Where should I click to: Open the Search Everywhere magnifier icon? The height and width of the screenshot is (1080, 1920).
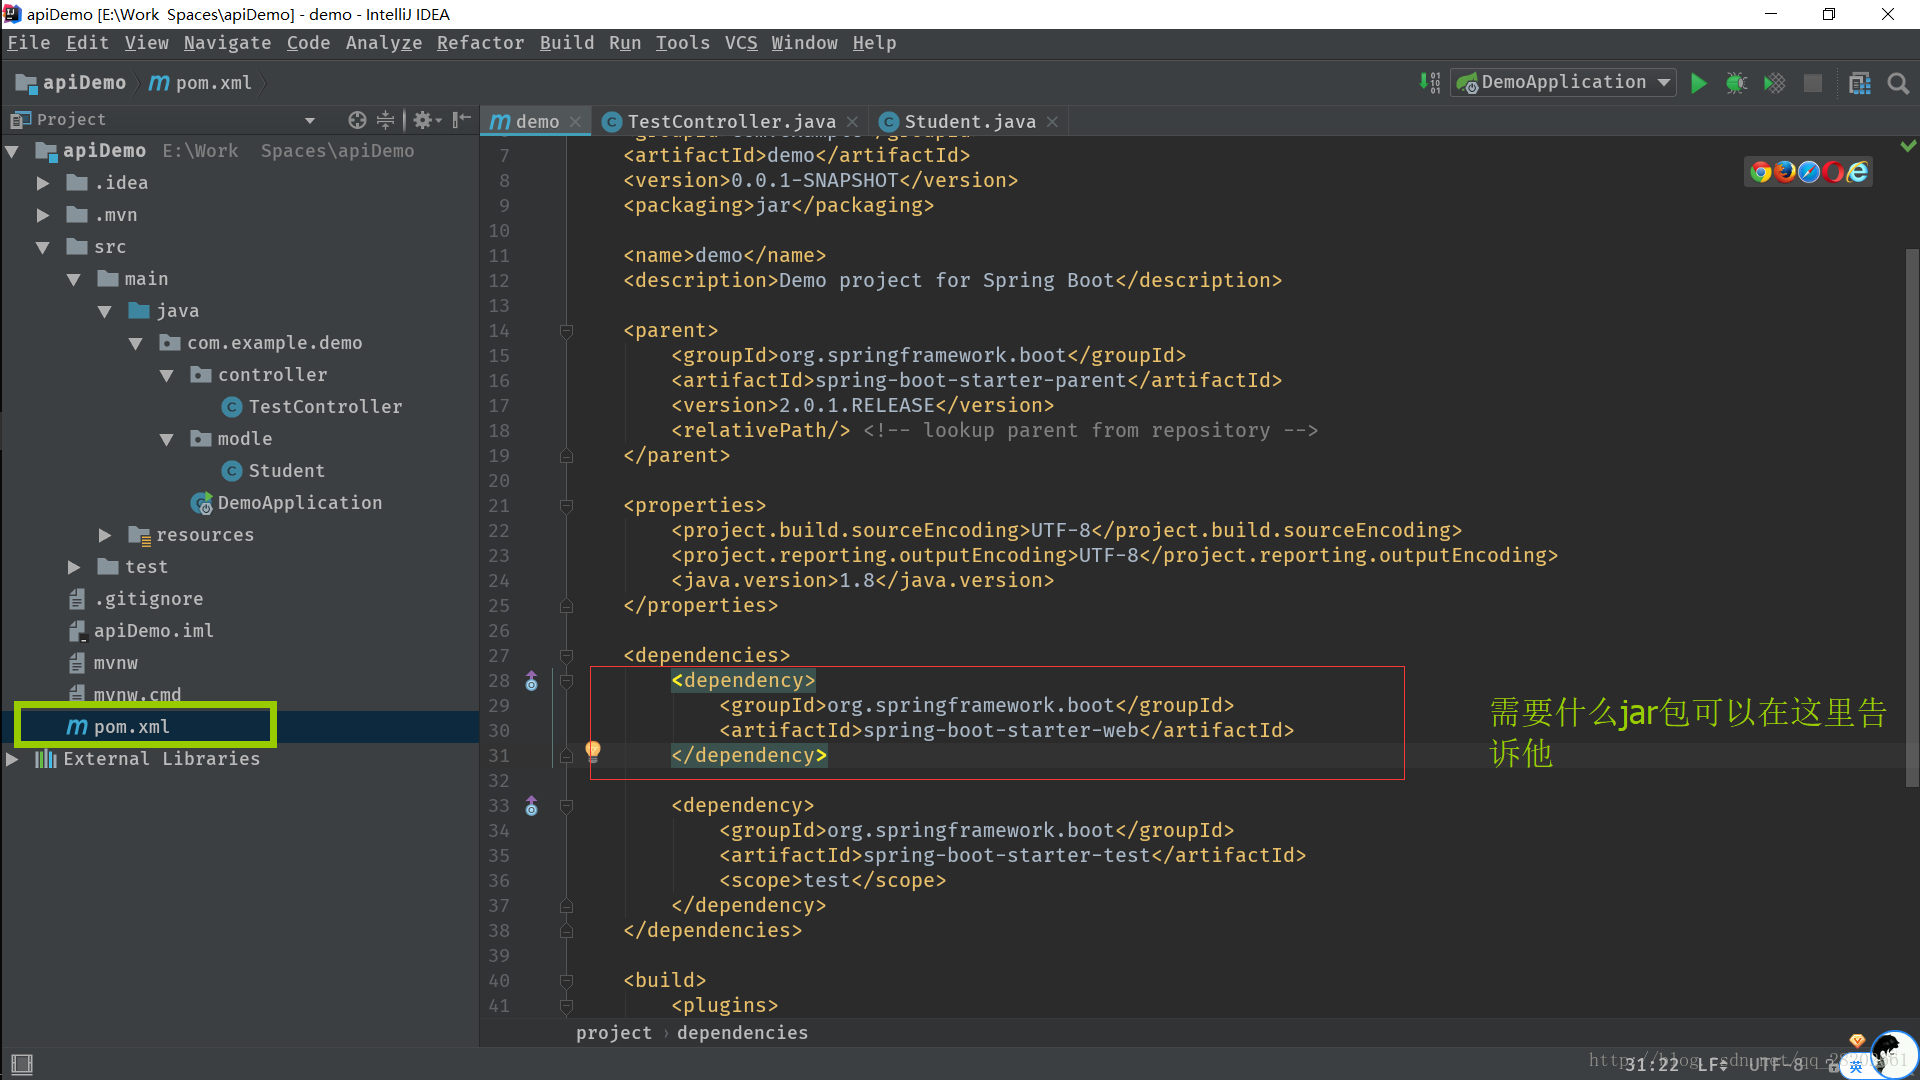pos(1898,83)
